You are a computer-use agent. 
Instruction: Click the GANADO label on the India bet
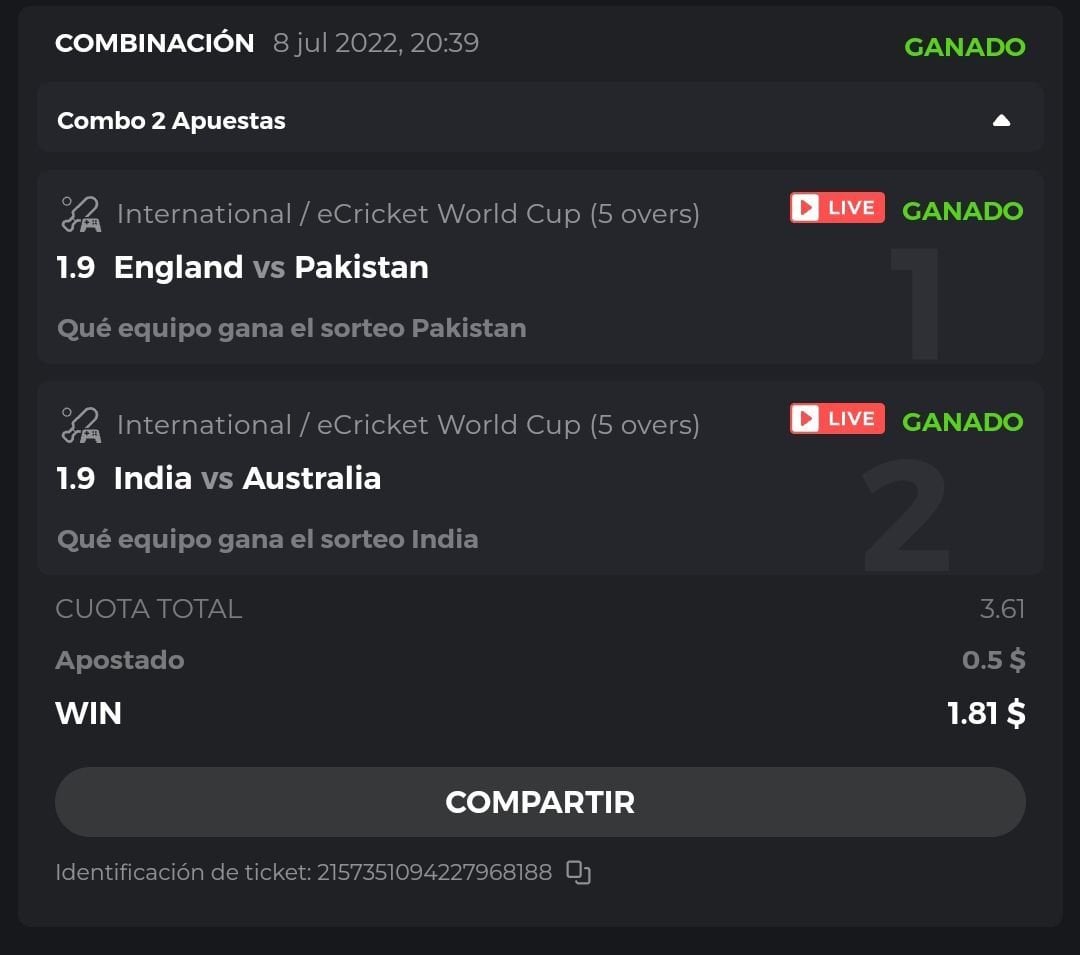coord(962,422)
